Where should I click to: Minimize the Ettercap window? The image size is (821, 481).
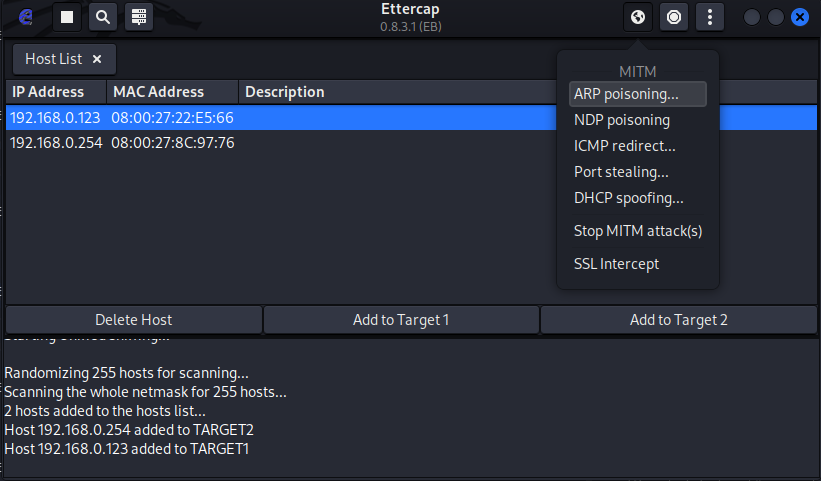pyautogui.click(x=752, y=17)
